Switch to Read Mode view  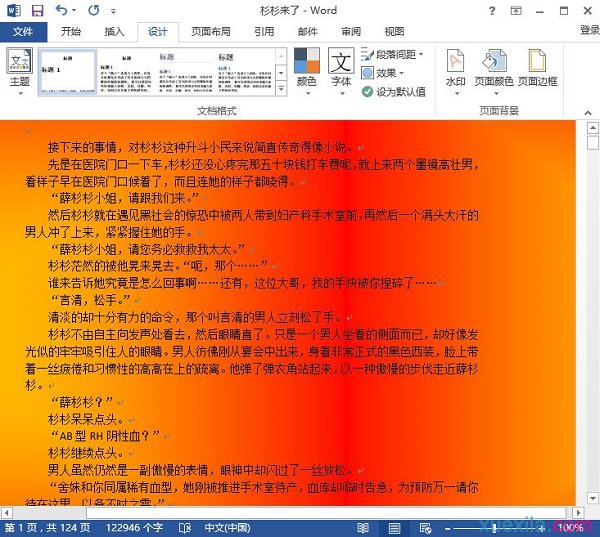(363, 528)
